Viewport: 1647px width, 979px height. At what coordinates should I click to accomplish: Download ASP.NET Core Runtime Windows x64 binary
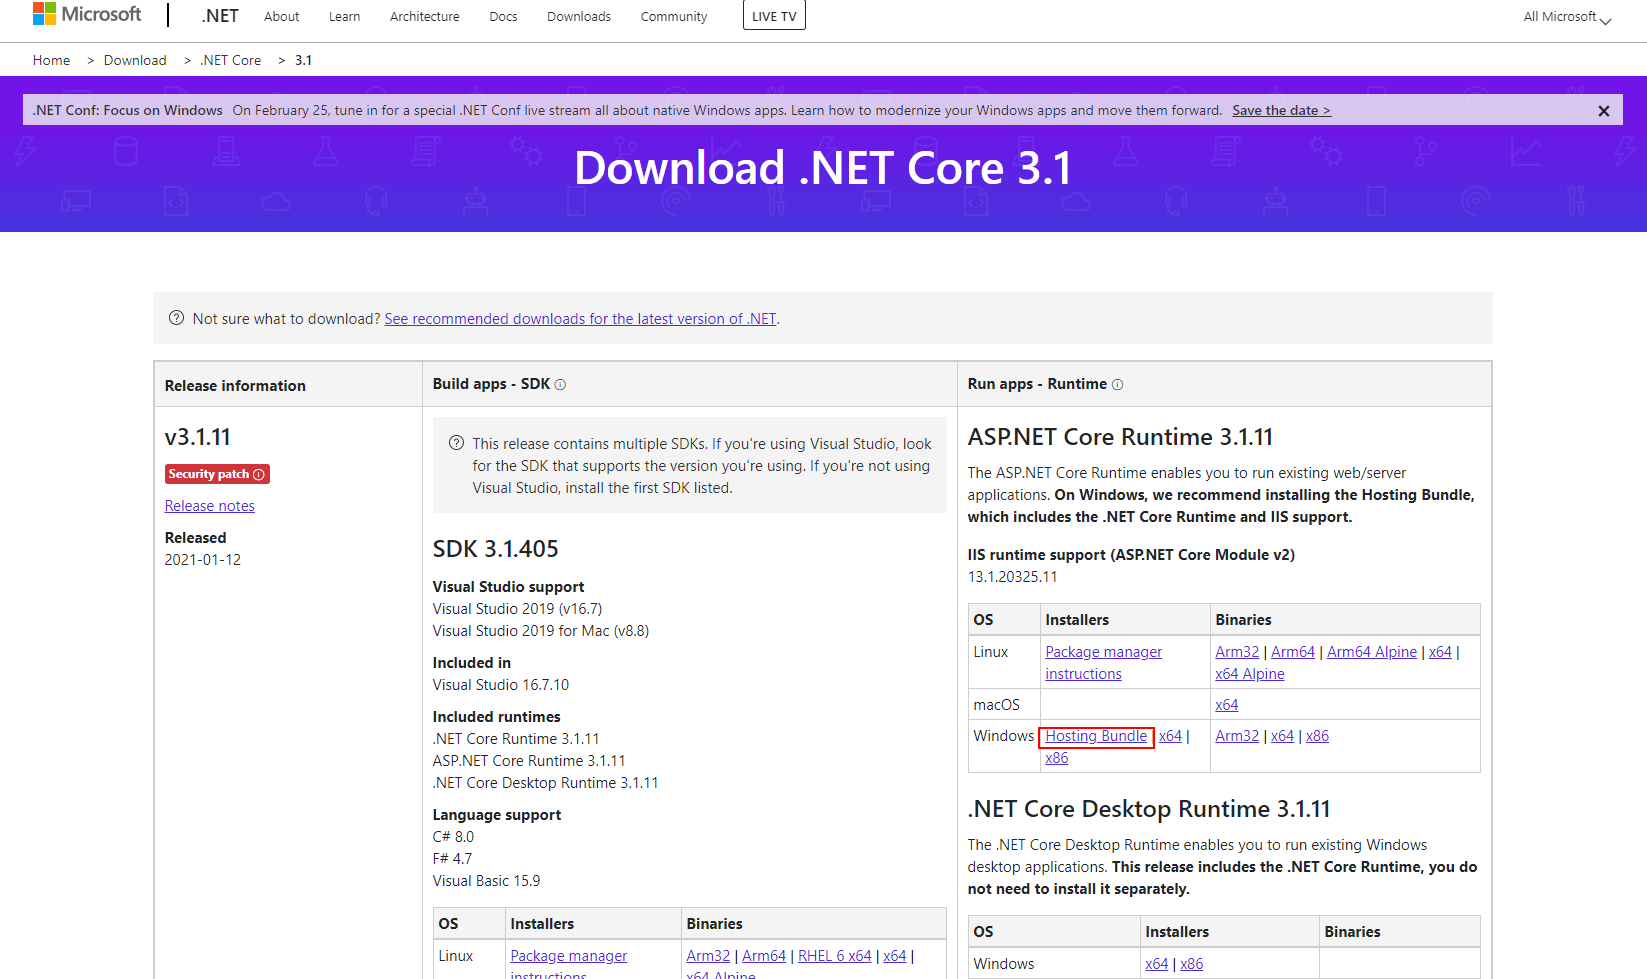tap(1282, 737)
